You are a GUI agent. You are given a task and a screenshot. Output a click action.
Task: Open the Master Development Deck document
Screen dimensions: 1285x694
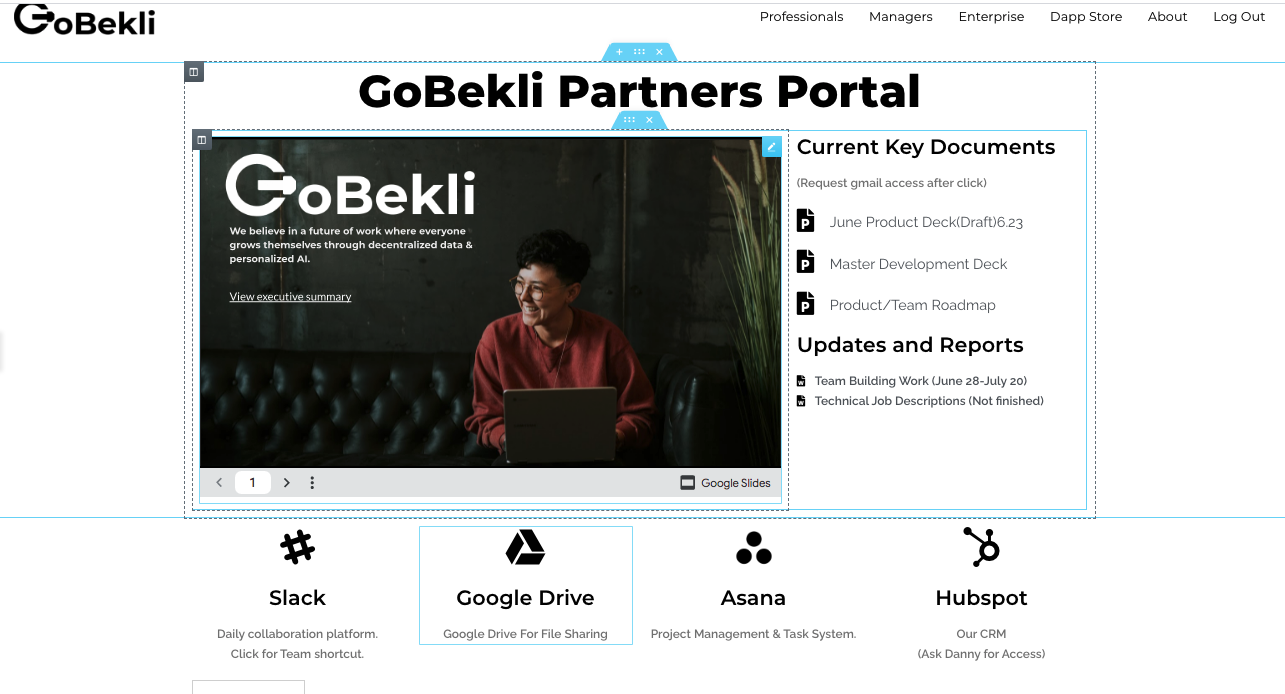[918, 264]
